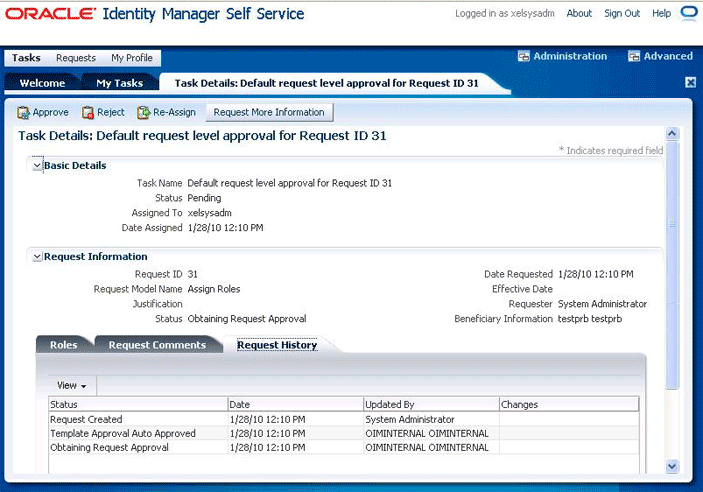This screenshot has width=703, height=492.
Task: Click the Advanced console icon
Action: tap(634, 57)
